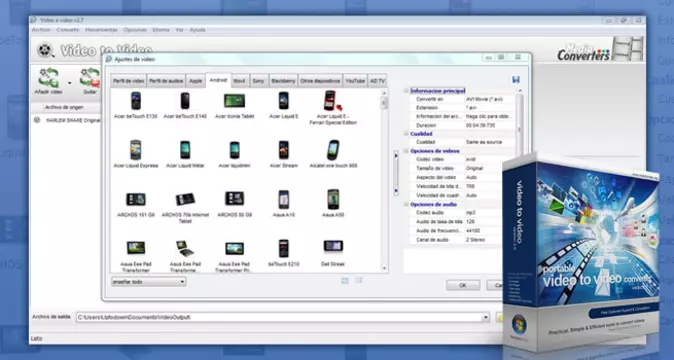Click the '44100' audio frequency value
Image resolution: width=674 pixels, height=360 pixels.
pyautogui.click(x=473, y=231)
